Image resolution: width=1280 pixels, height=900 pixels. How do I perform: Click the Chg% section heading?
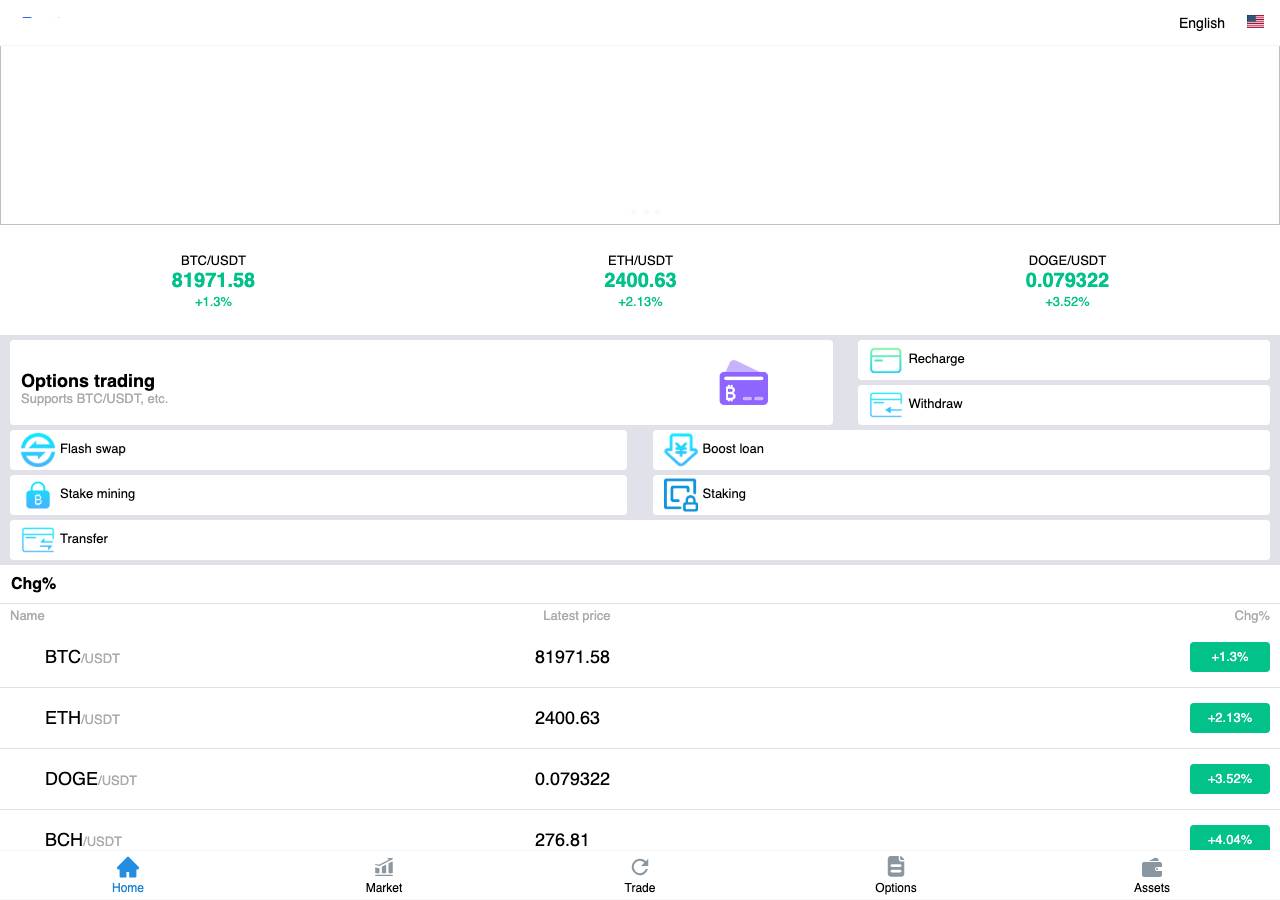tap(33, 583)
